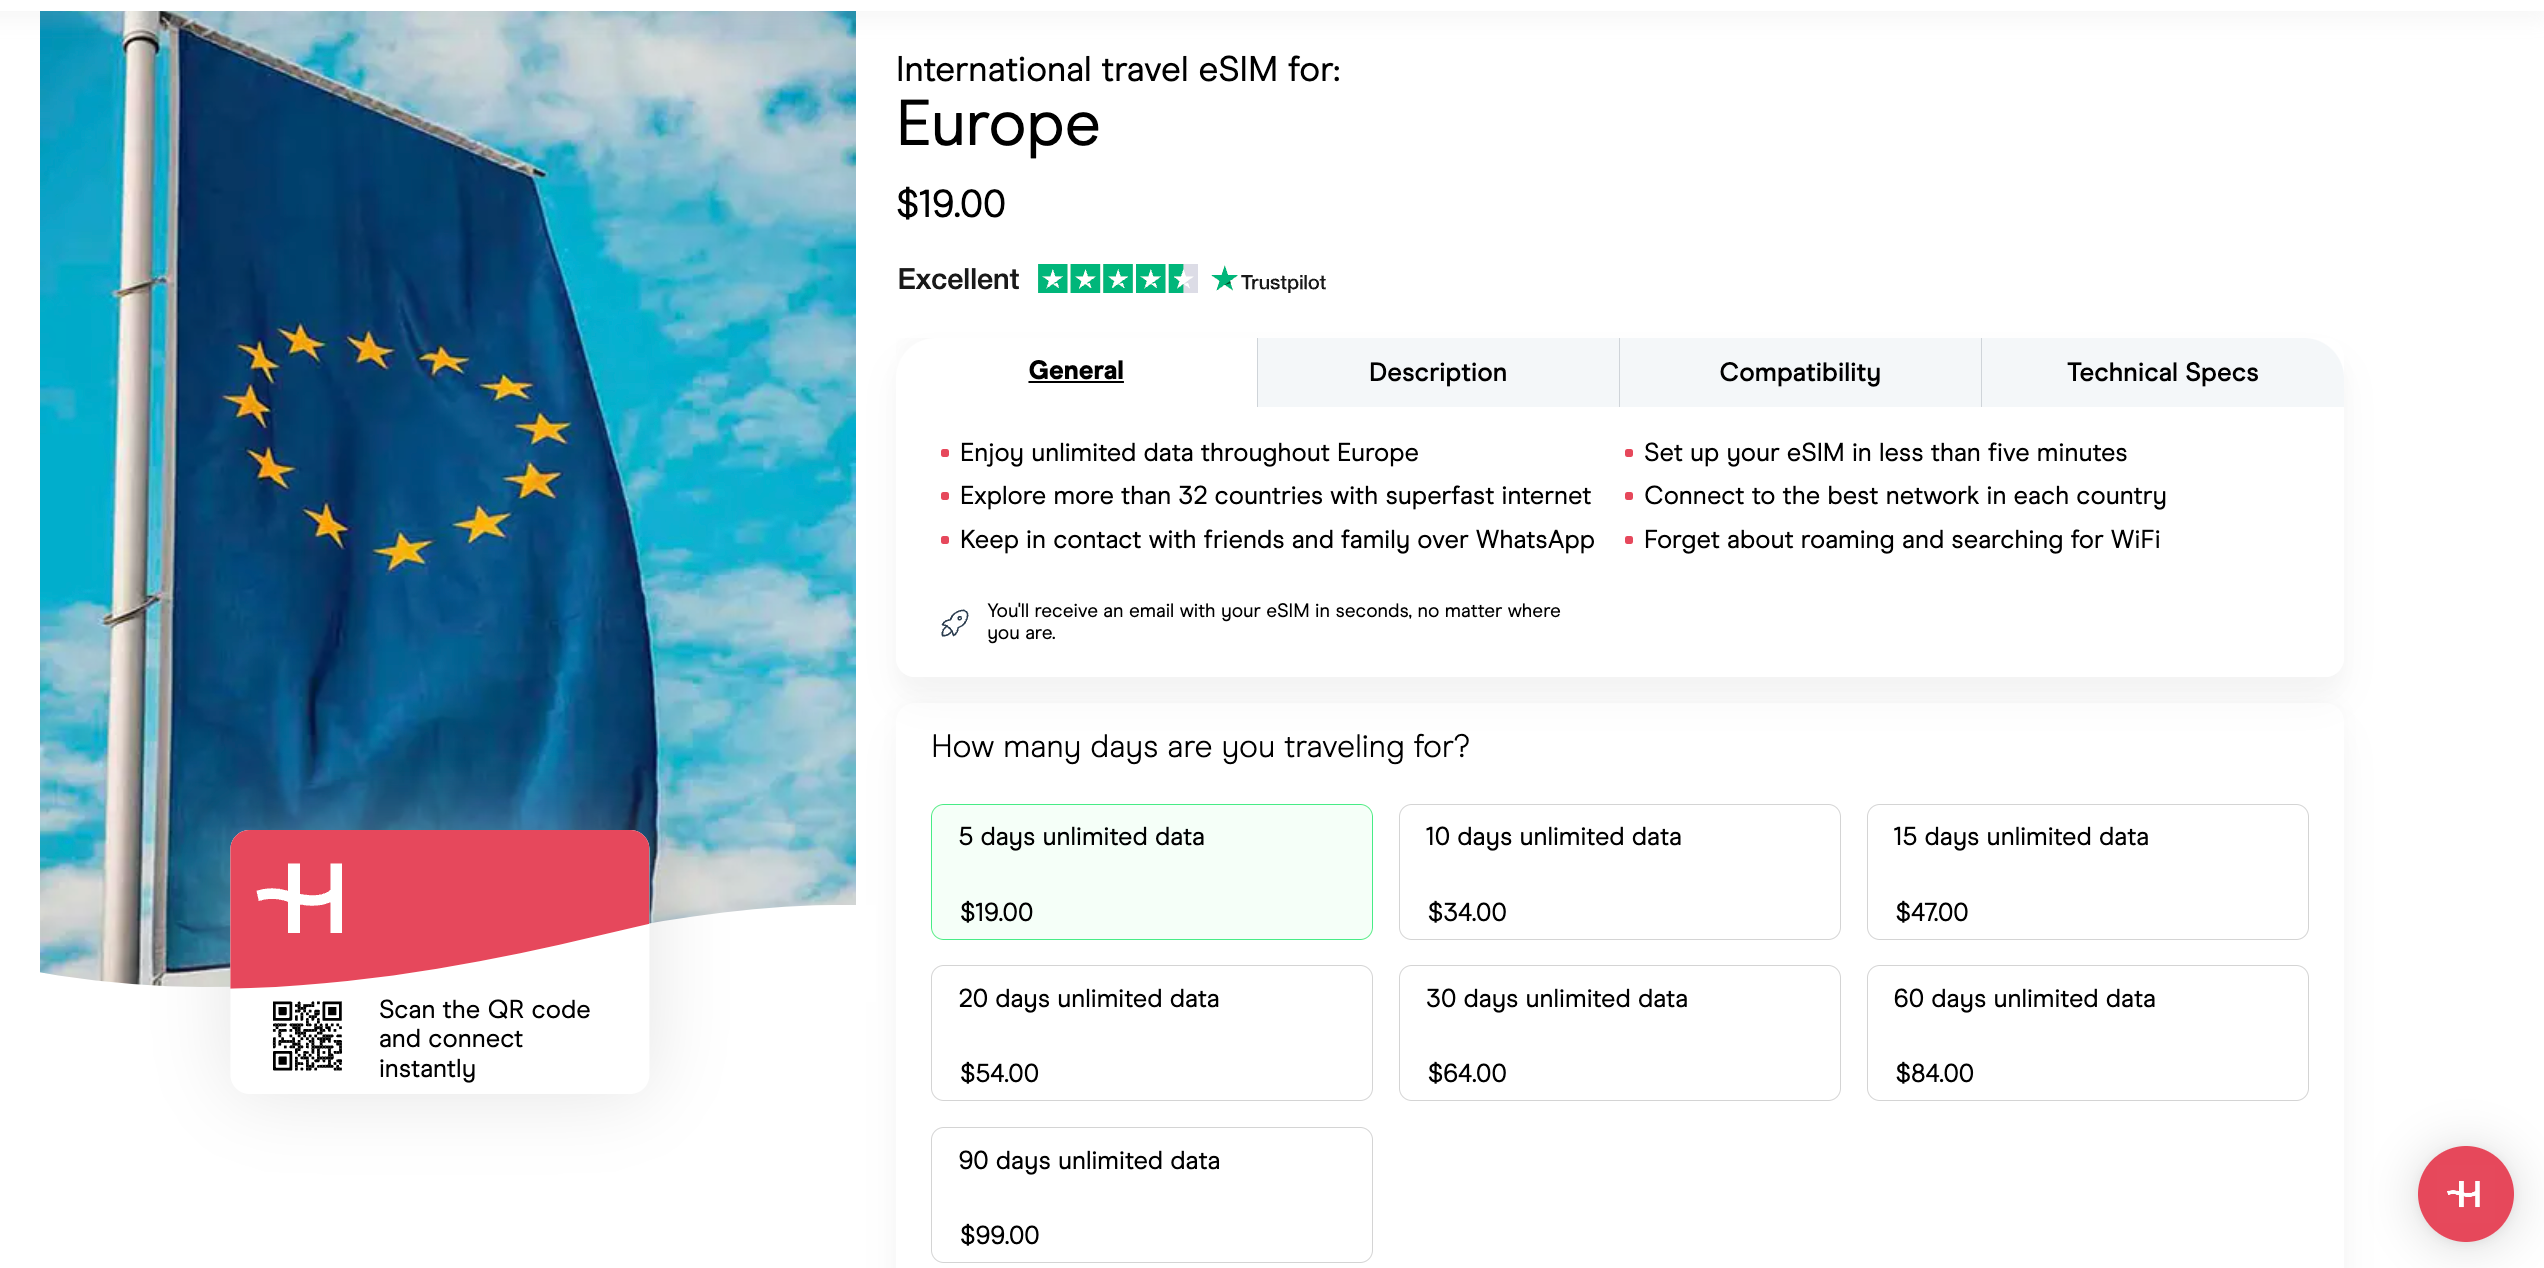Click the QR code image

[307, 1036]
